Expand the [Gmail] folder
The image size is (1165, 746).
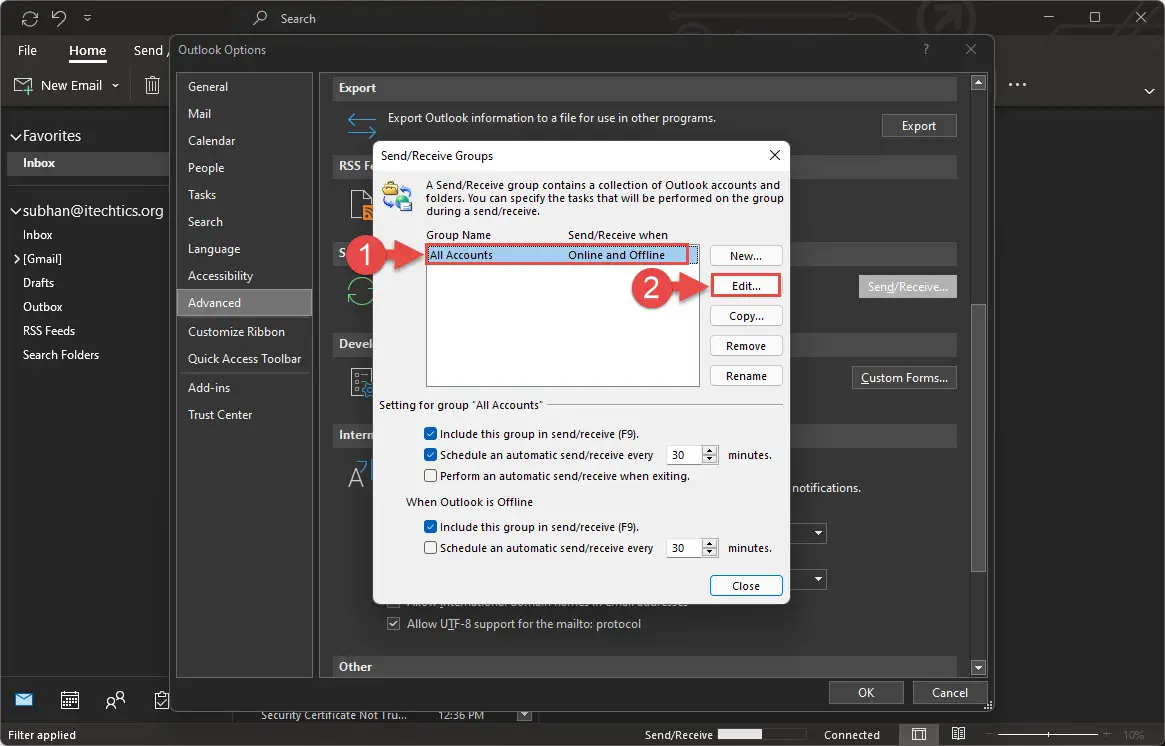[16, 259]
